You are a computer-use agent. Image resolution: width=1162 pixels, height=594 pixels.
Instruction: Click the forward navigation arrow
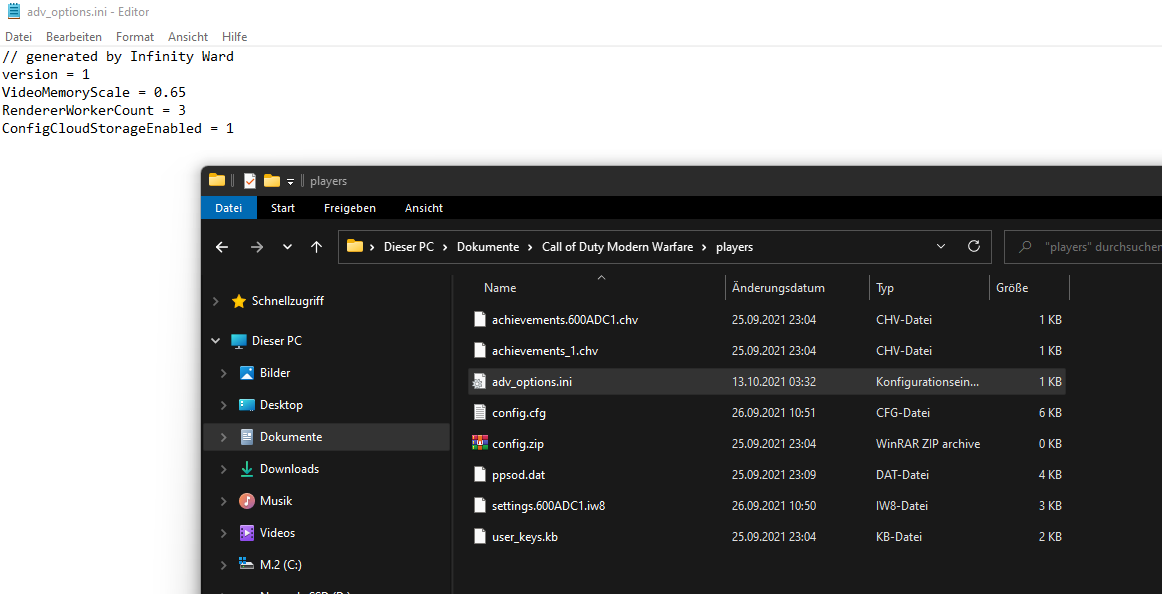click(x=256, y=246)
